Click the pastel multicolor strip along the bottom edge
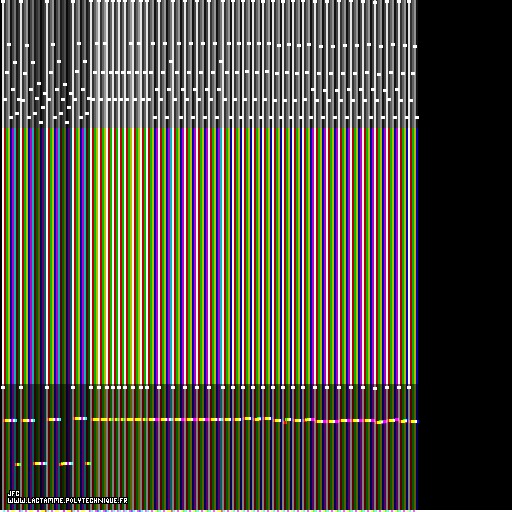512x512 pixels. click(208, 511)
